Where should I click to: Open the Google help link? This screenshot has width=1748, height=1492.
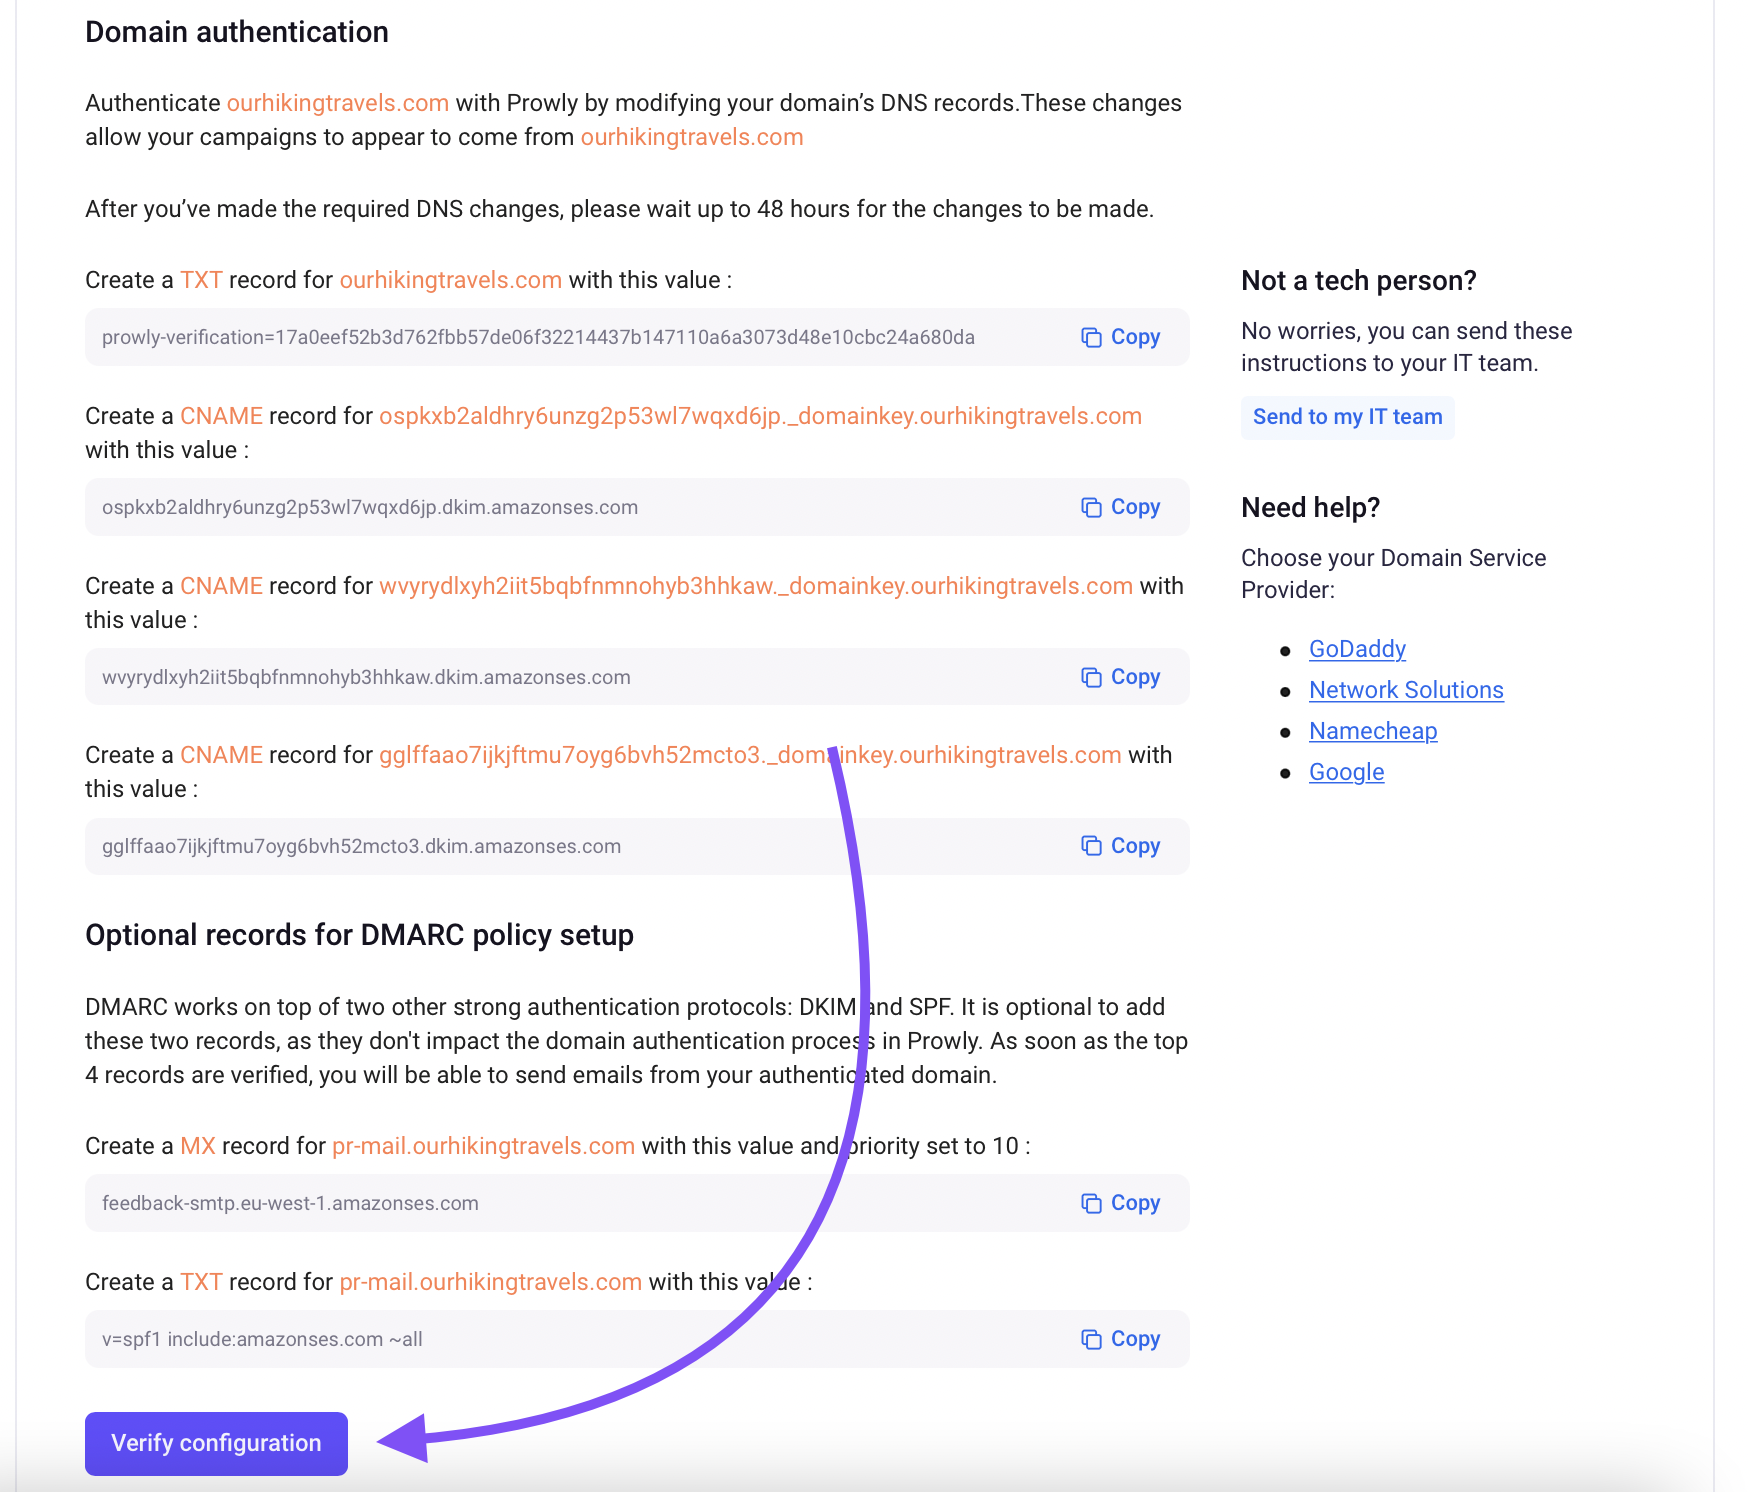(1346, 772)
